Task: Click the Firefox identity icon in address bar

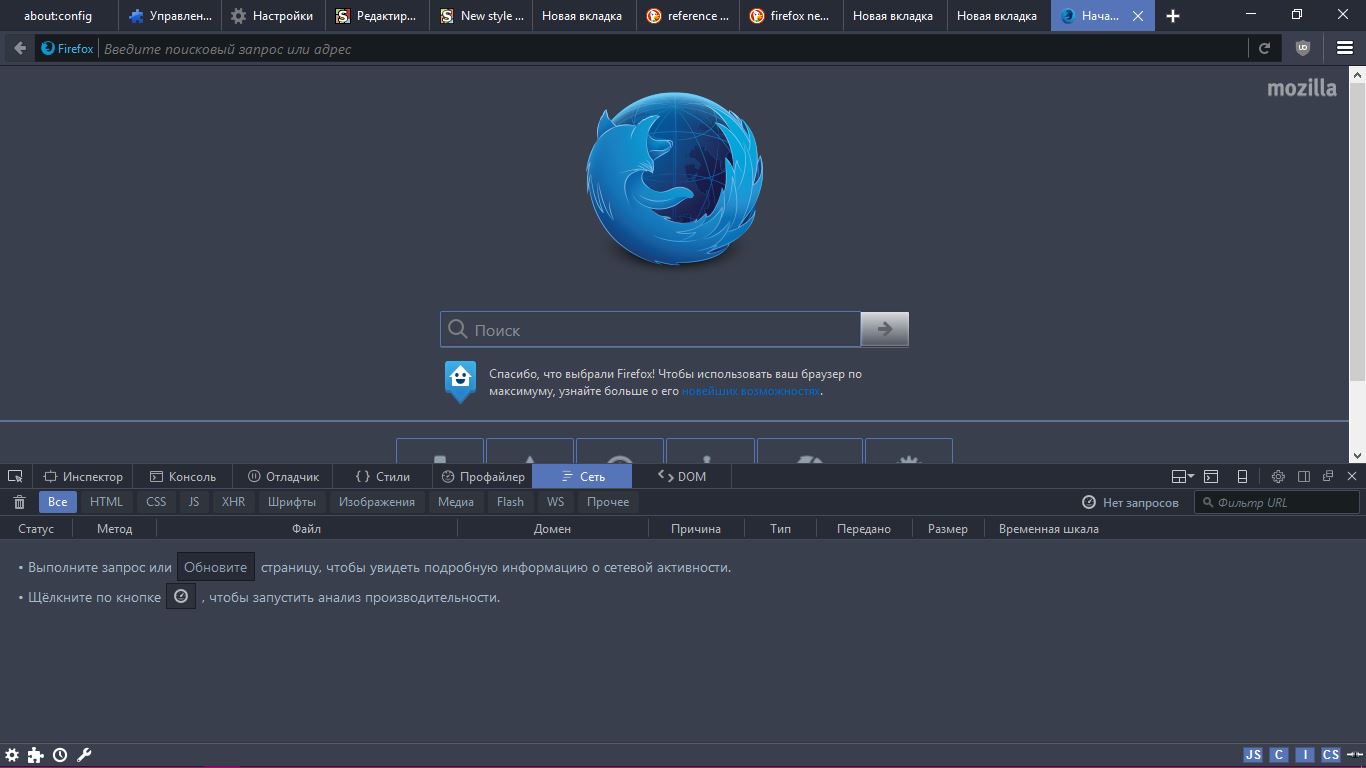Action: 67,48
